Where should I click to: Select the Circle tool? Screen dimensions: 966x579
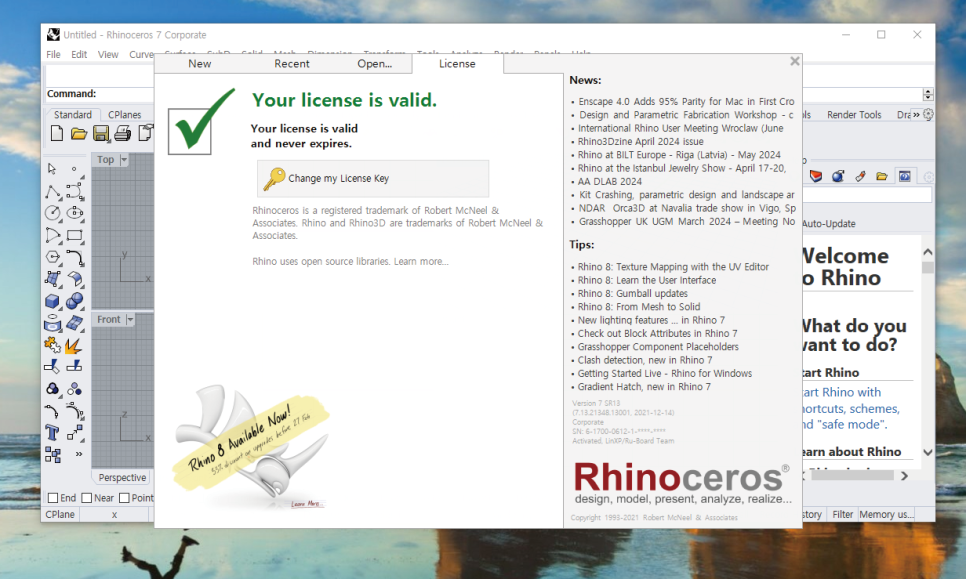click(x=53, y=213)
